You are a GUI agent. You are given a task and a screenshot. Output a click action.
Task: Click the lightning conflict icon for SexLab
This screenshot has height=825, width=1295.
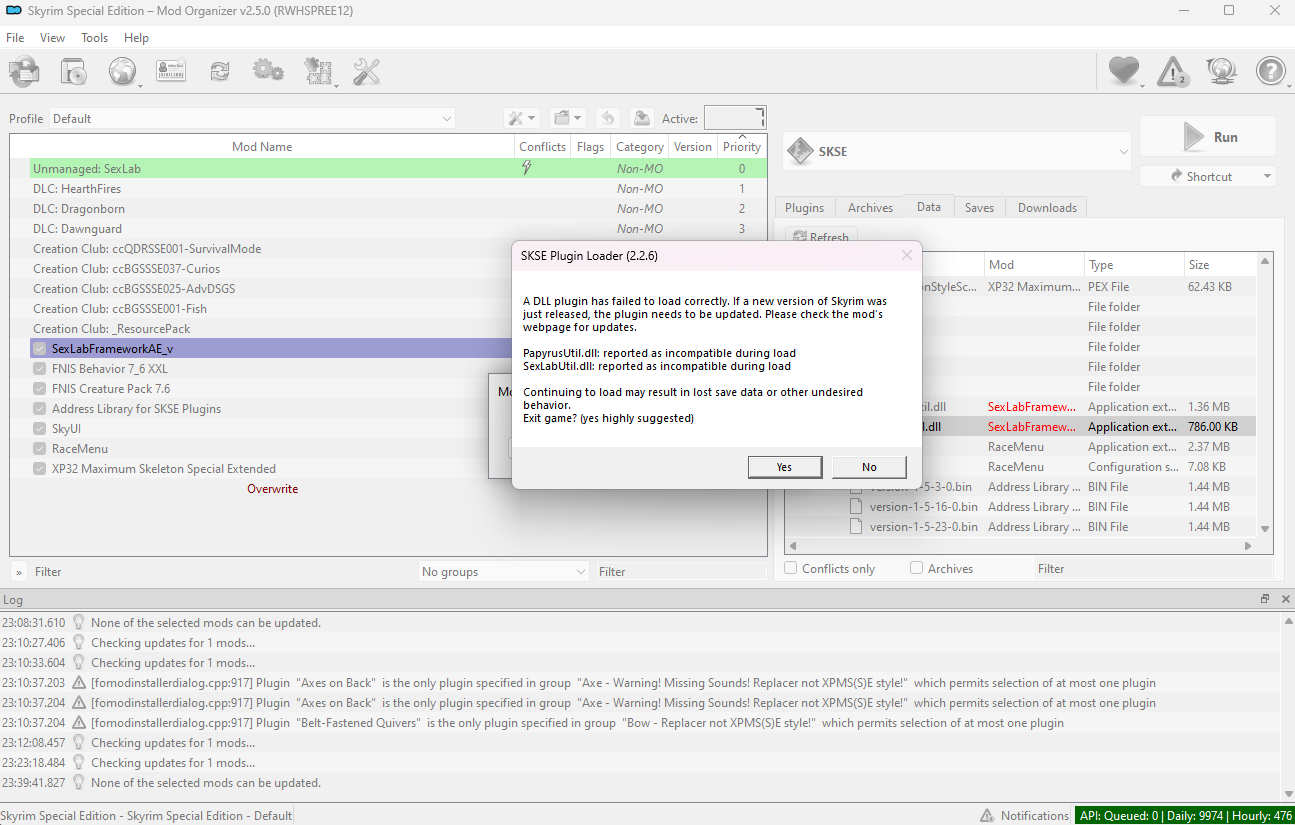(x=527, y=168)
